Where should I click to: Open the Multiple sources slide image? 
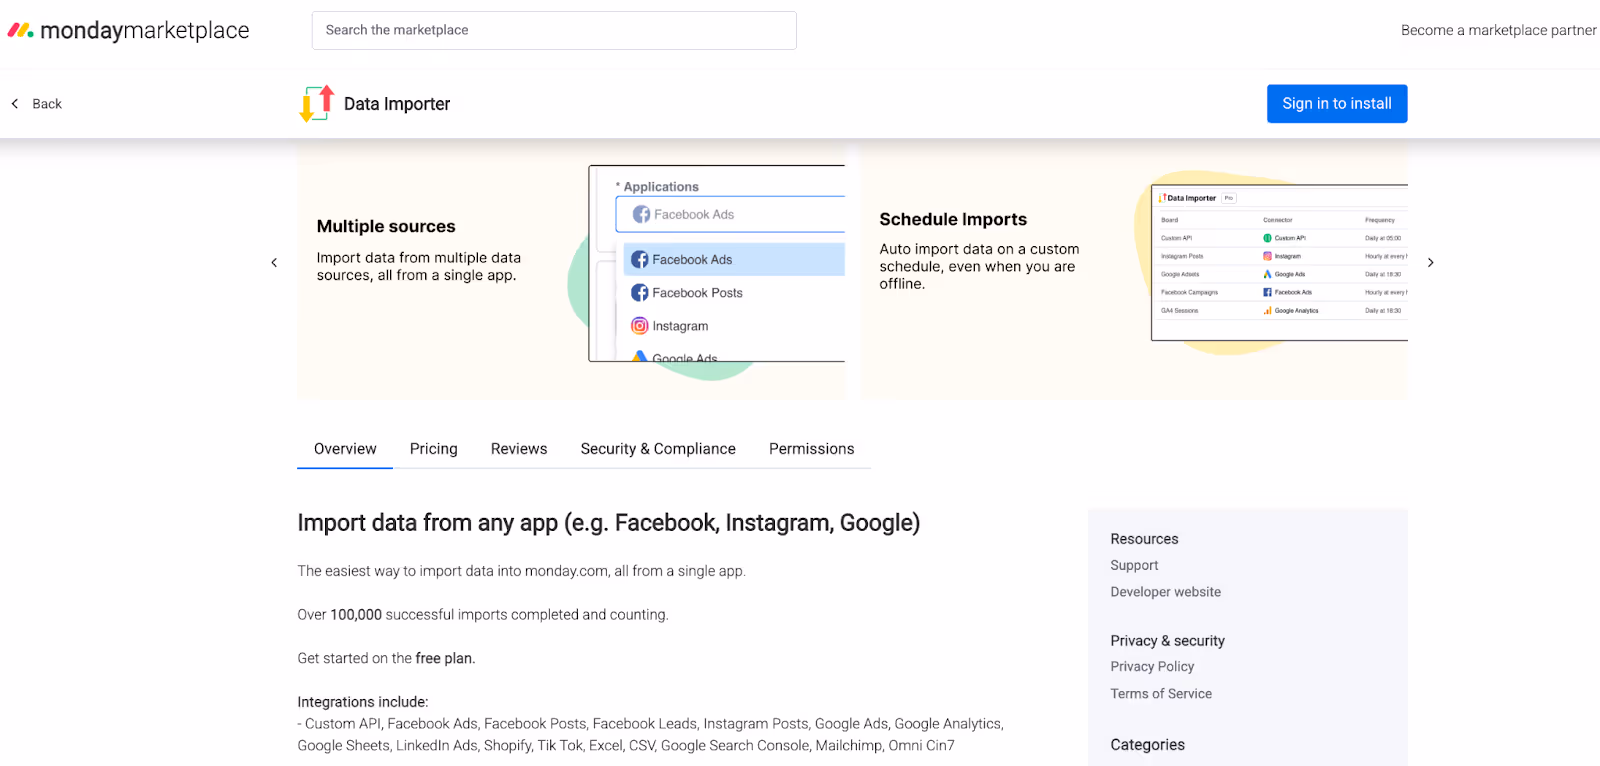(x=571, y=270)
